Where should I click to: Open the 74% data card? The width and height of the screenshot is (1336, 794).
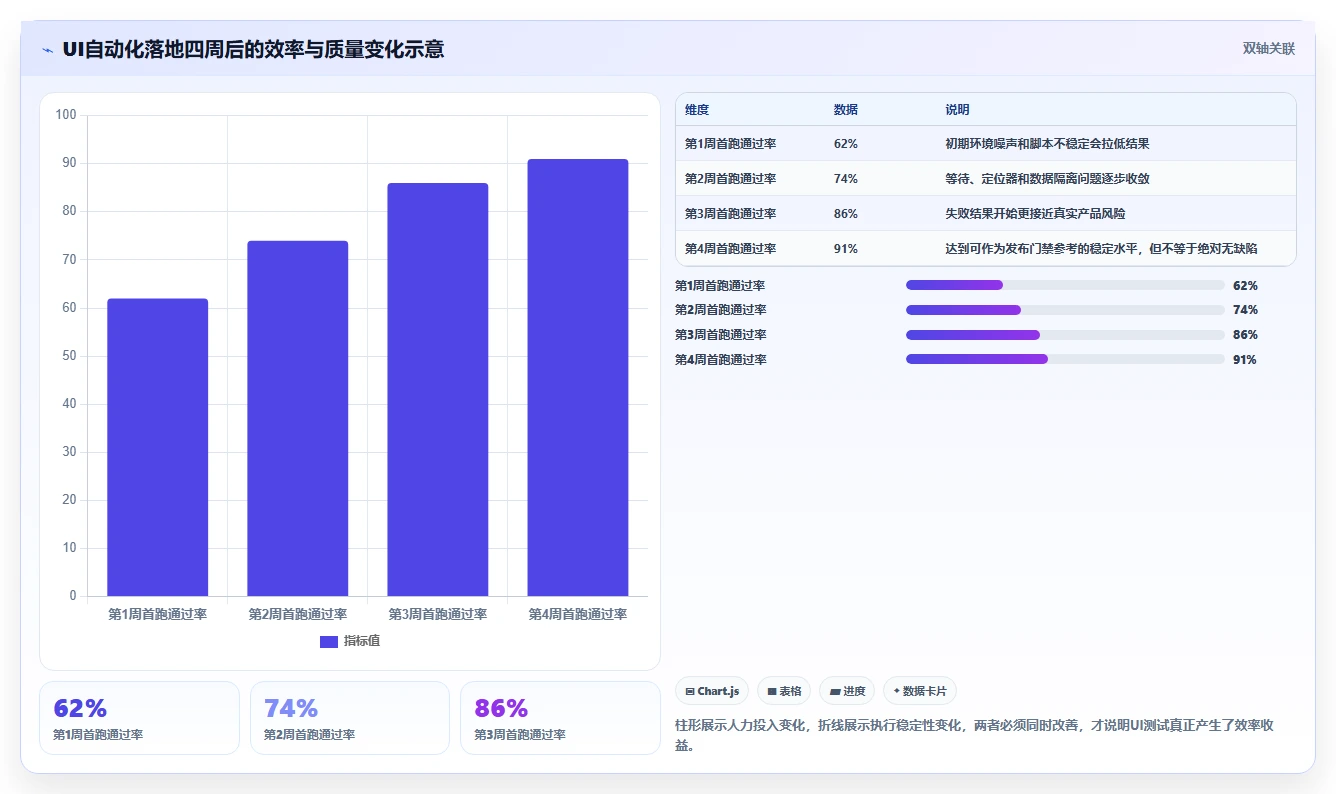coord(350,718)
